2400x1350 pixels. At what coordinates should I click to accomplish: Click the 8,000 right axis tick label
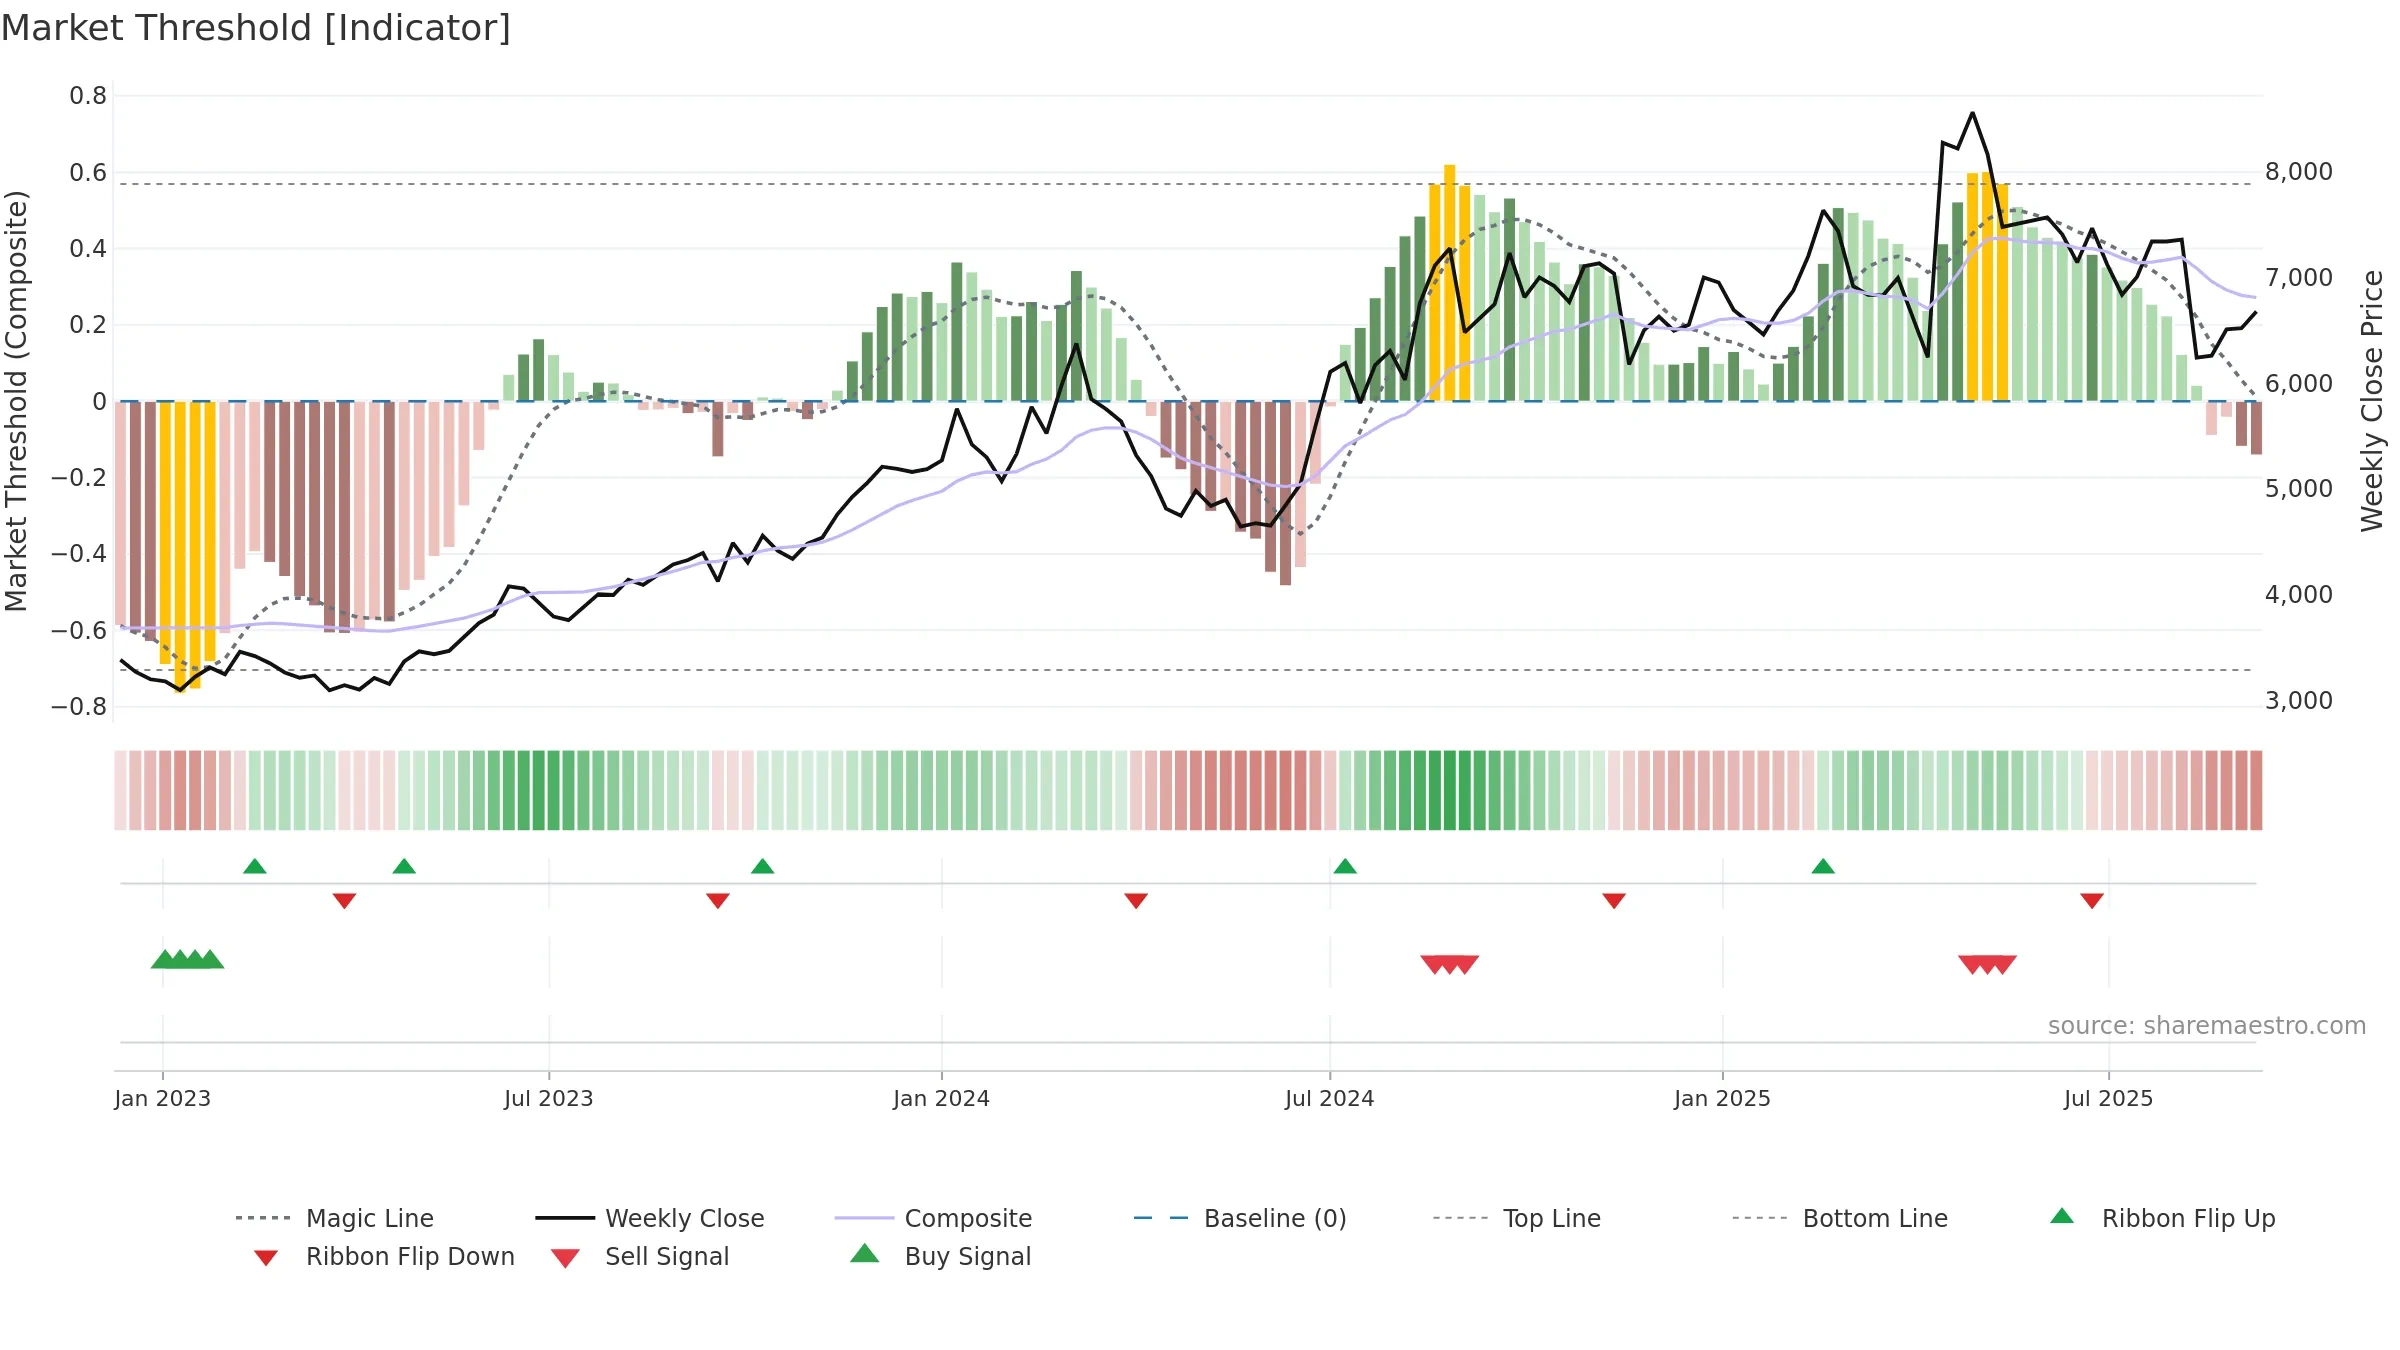tap(2299, 172)
